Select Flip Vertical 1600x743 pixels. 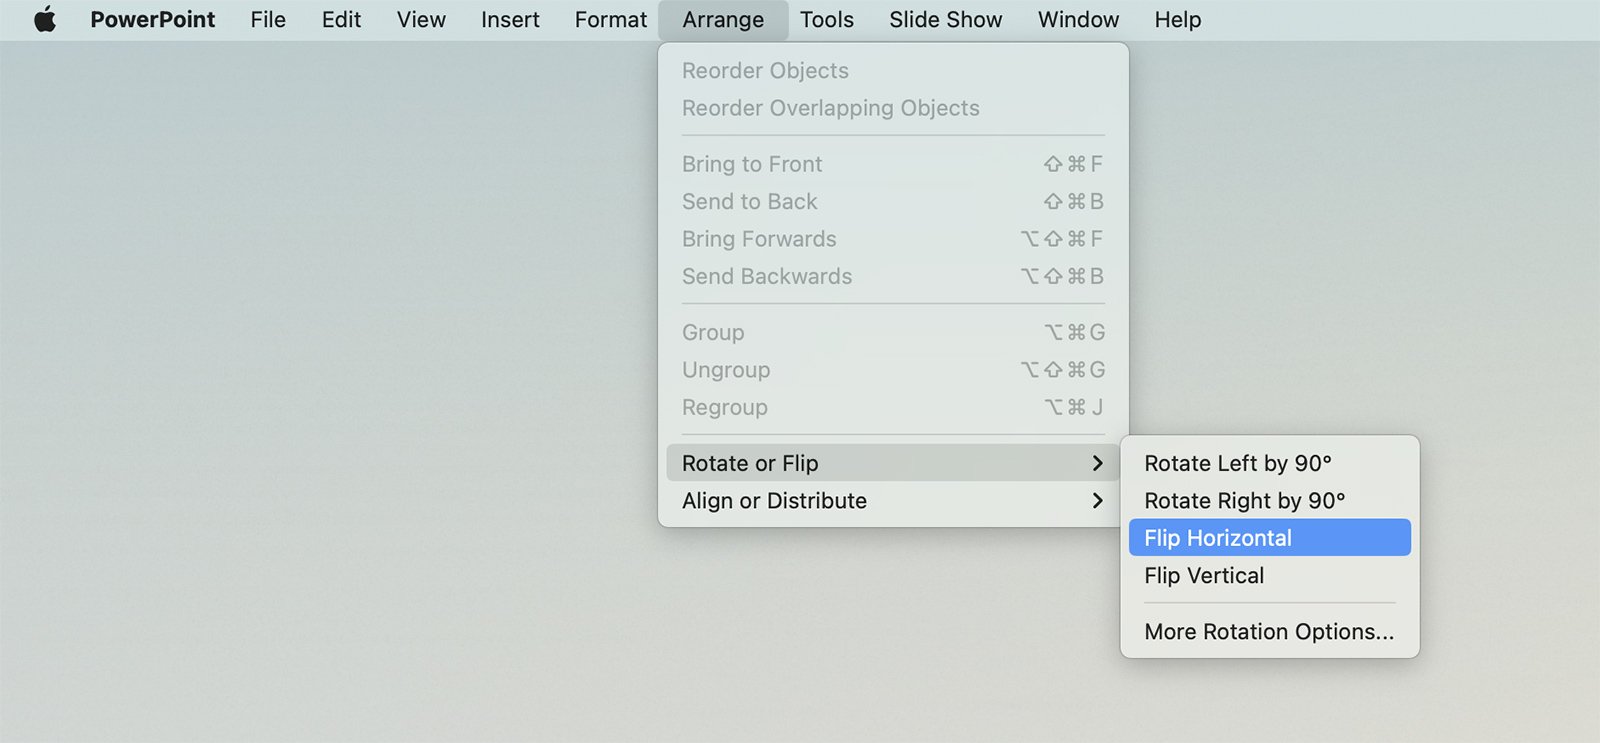click(x=1204, y=576)
